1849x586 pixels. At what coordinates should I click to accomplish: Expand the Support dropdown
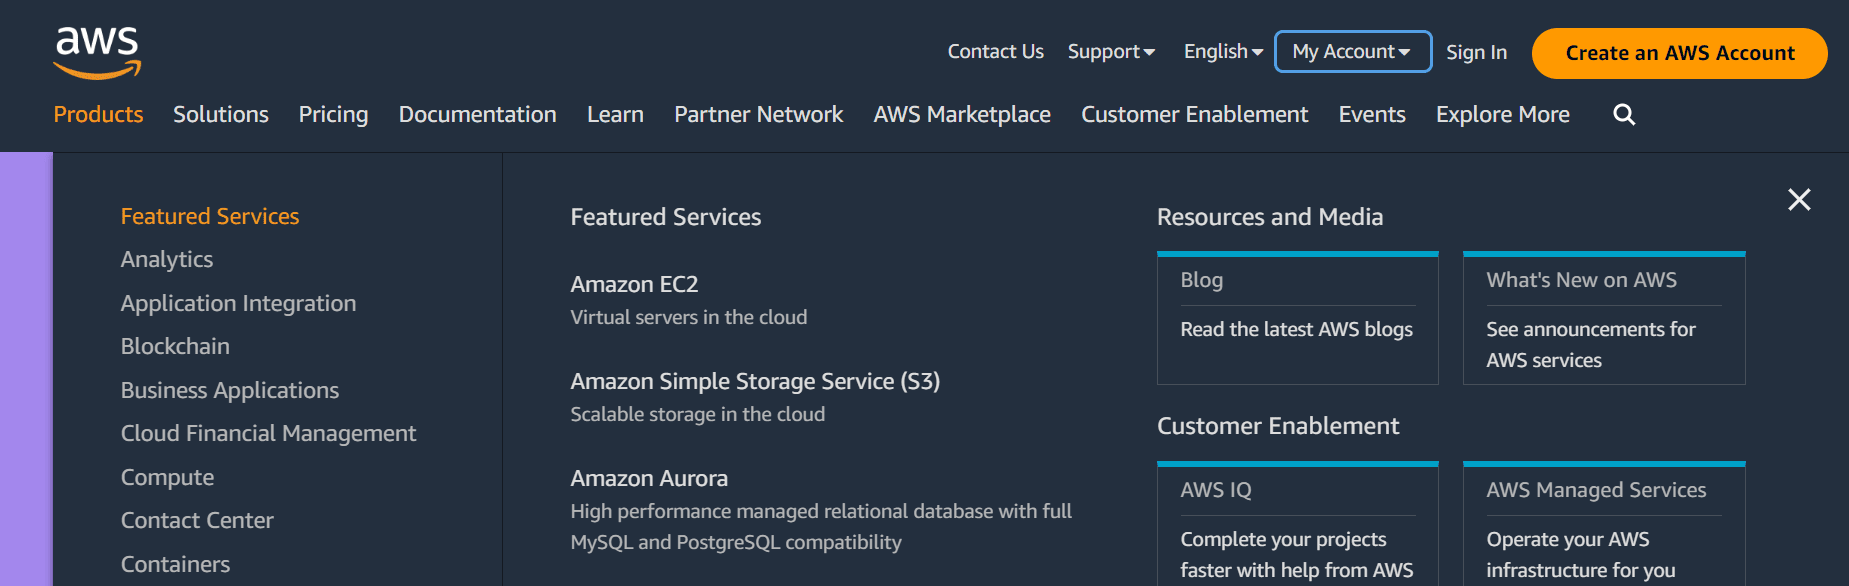(1111, 52)
